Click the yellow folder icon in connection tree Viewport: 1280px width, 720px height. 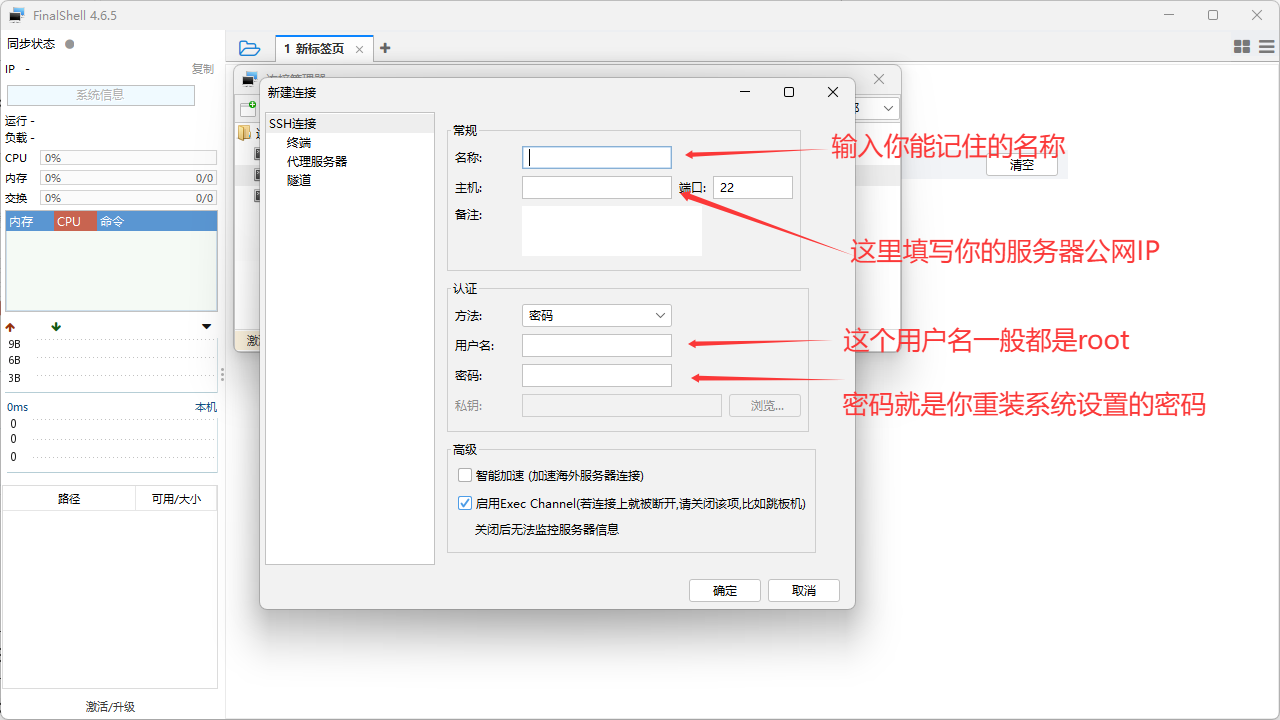pyautogui.click(x=244, y=132)
